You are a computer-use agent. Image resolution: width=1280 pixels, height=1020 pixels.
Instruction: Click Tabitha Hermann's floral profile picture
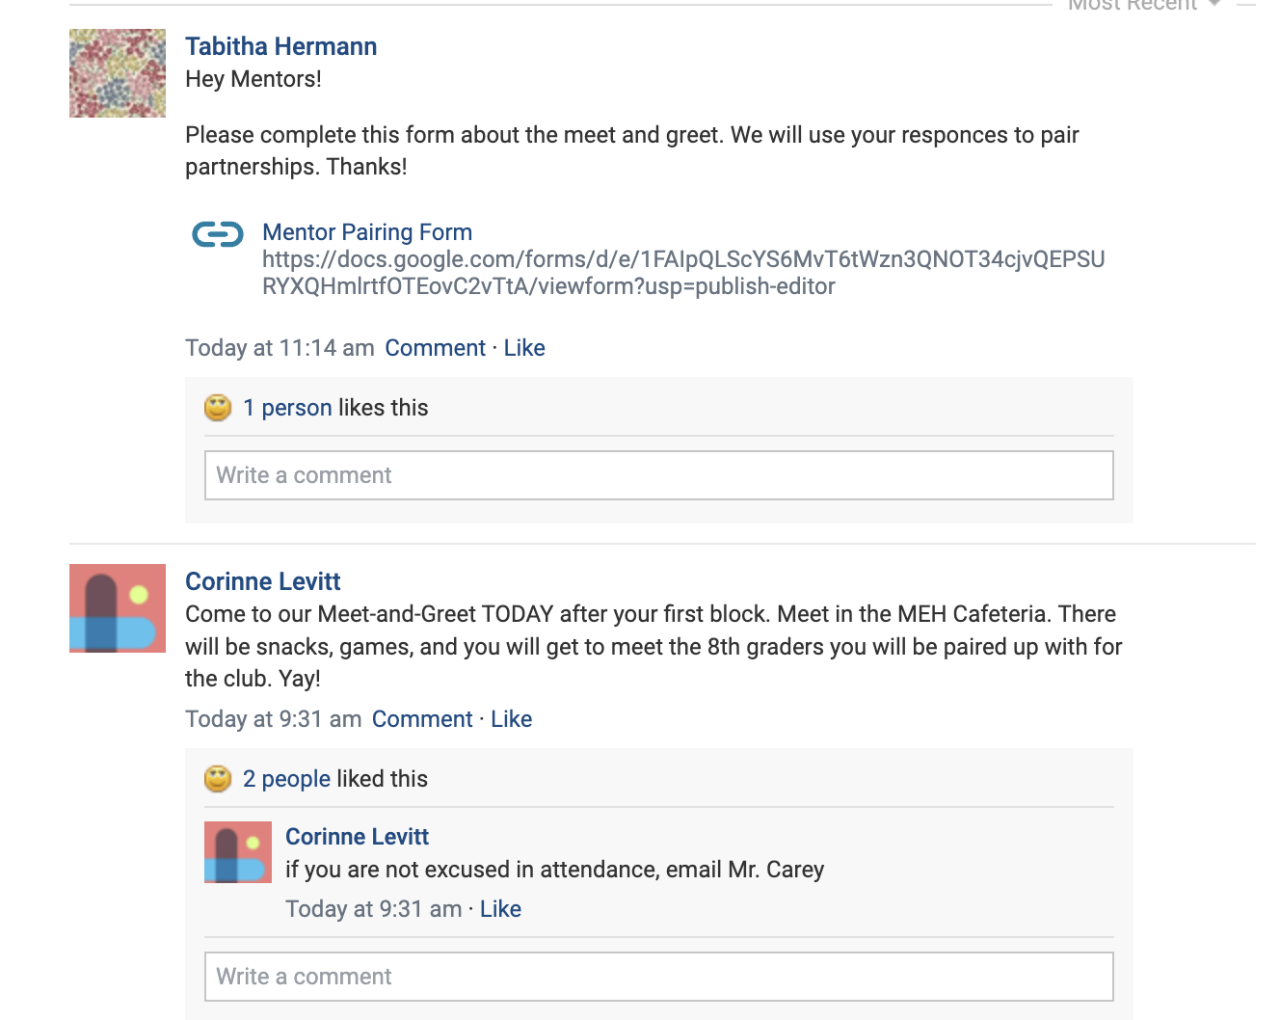117,73
